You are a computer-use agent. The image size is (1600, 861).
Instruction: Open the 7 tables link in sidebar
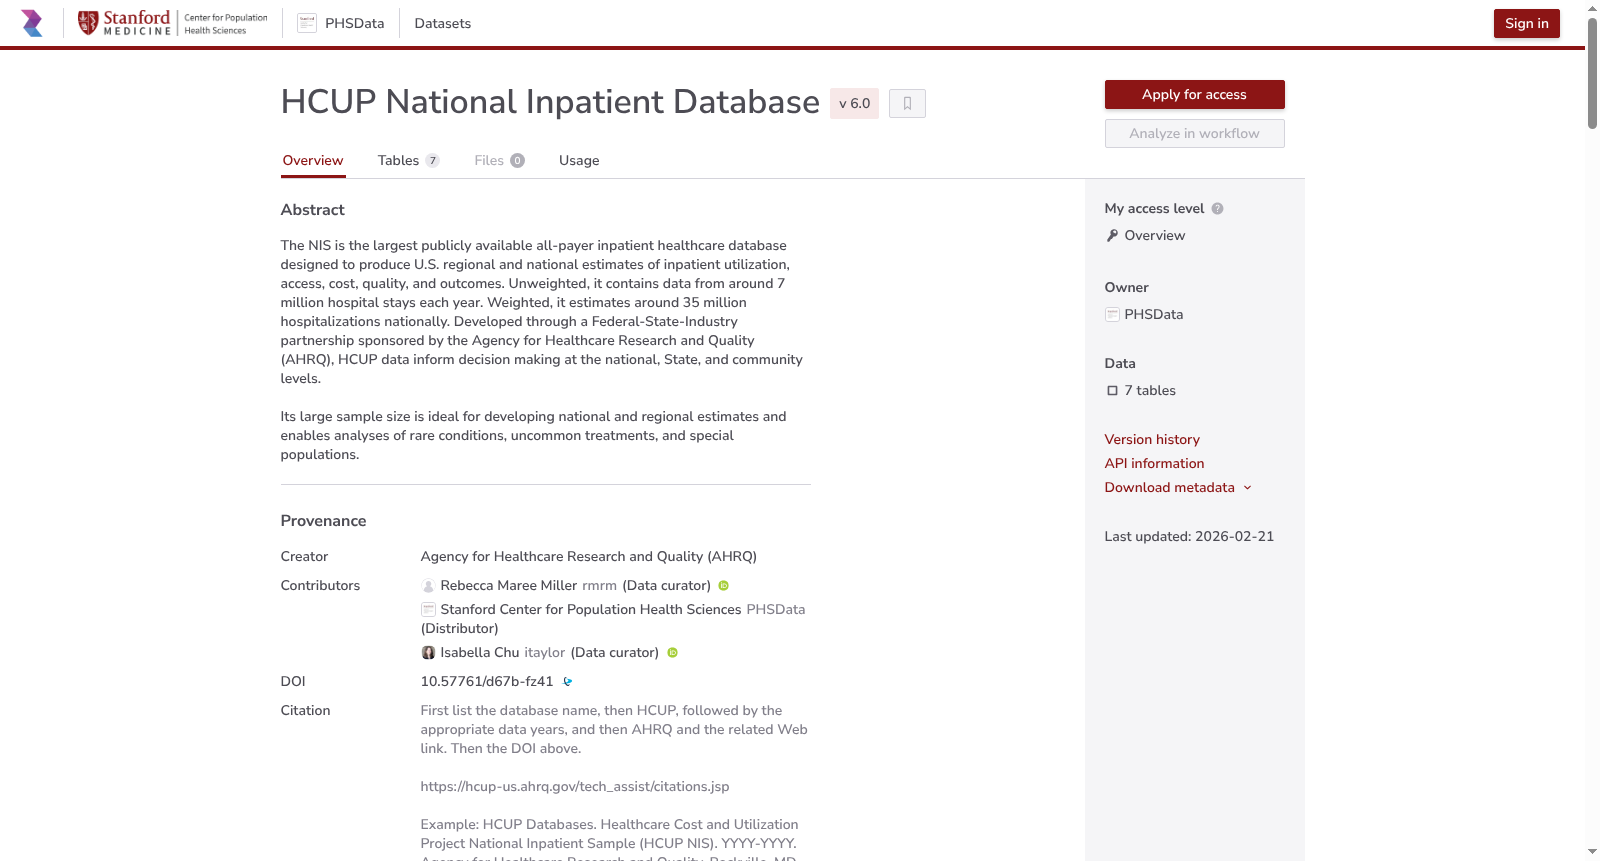point(1150,391)
